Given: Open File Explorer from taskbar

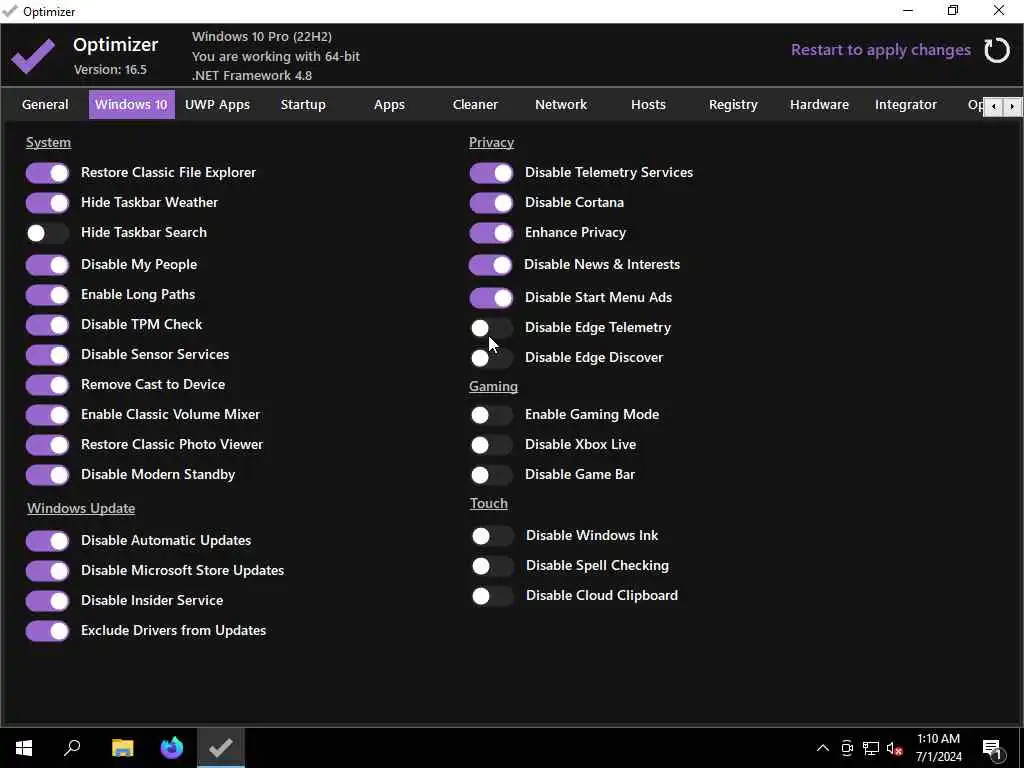Looking at the screenshot, I should [x=122, y=748].
